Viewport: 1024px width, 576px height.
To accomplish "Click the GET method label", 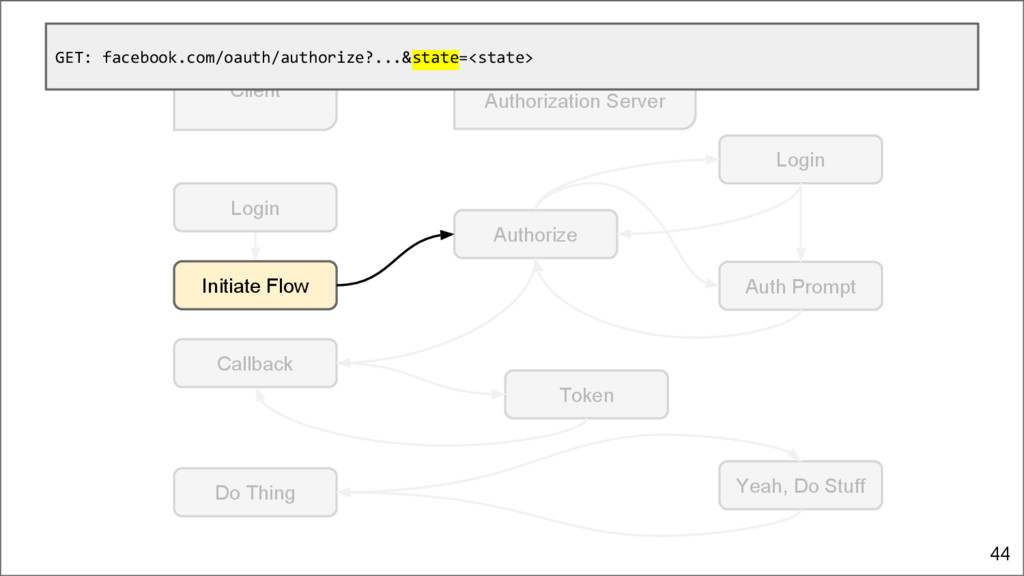I will click(72, 58).
